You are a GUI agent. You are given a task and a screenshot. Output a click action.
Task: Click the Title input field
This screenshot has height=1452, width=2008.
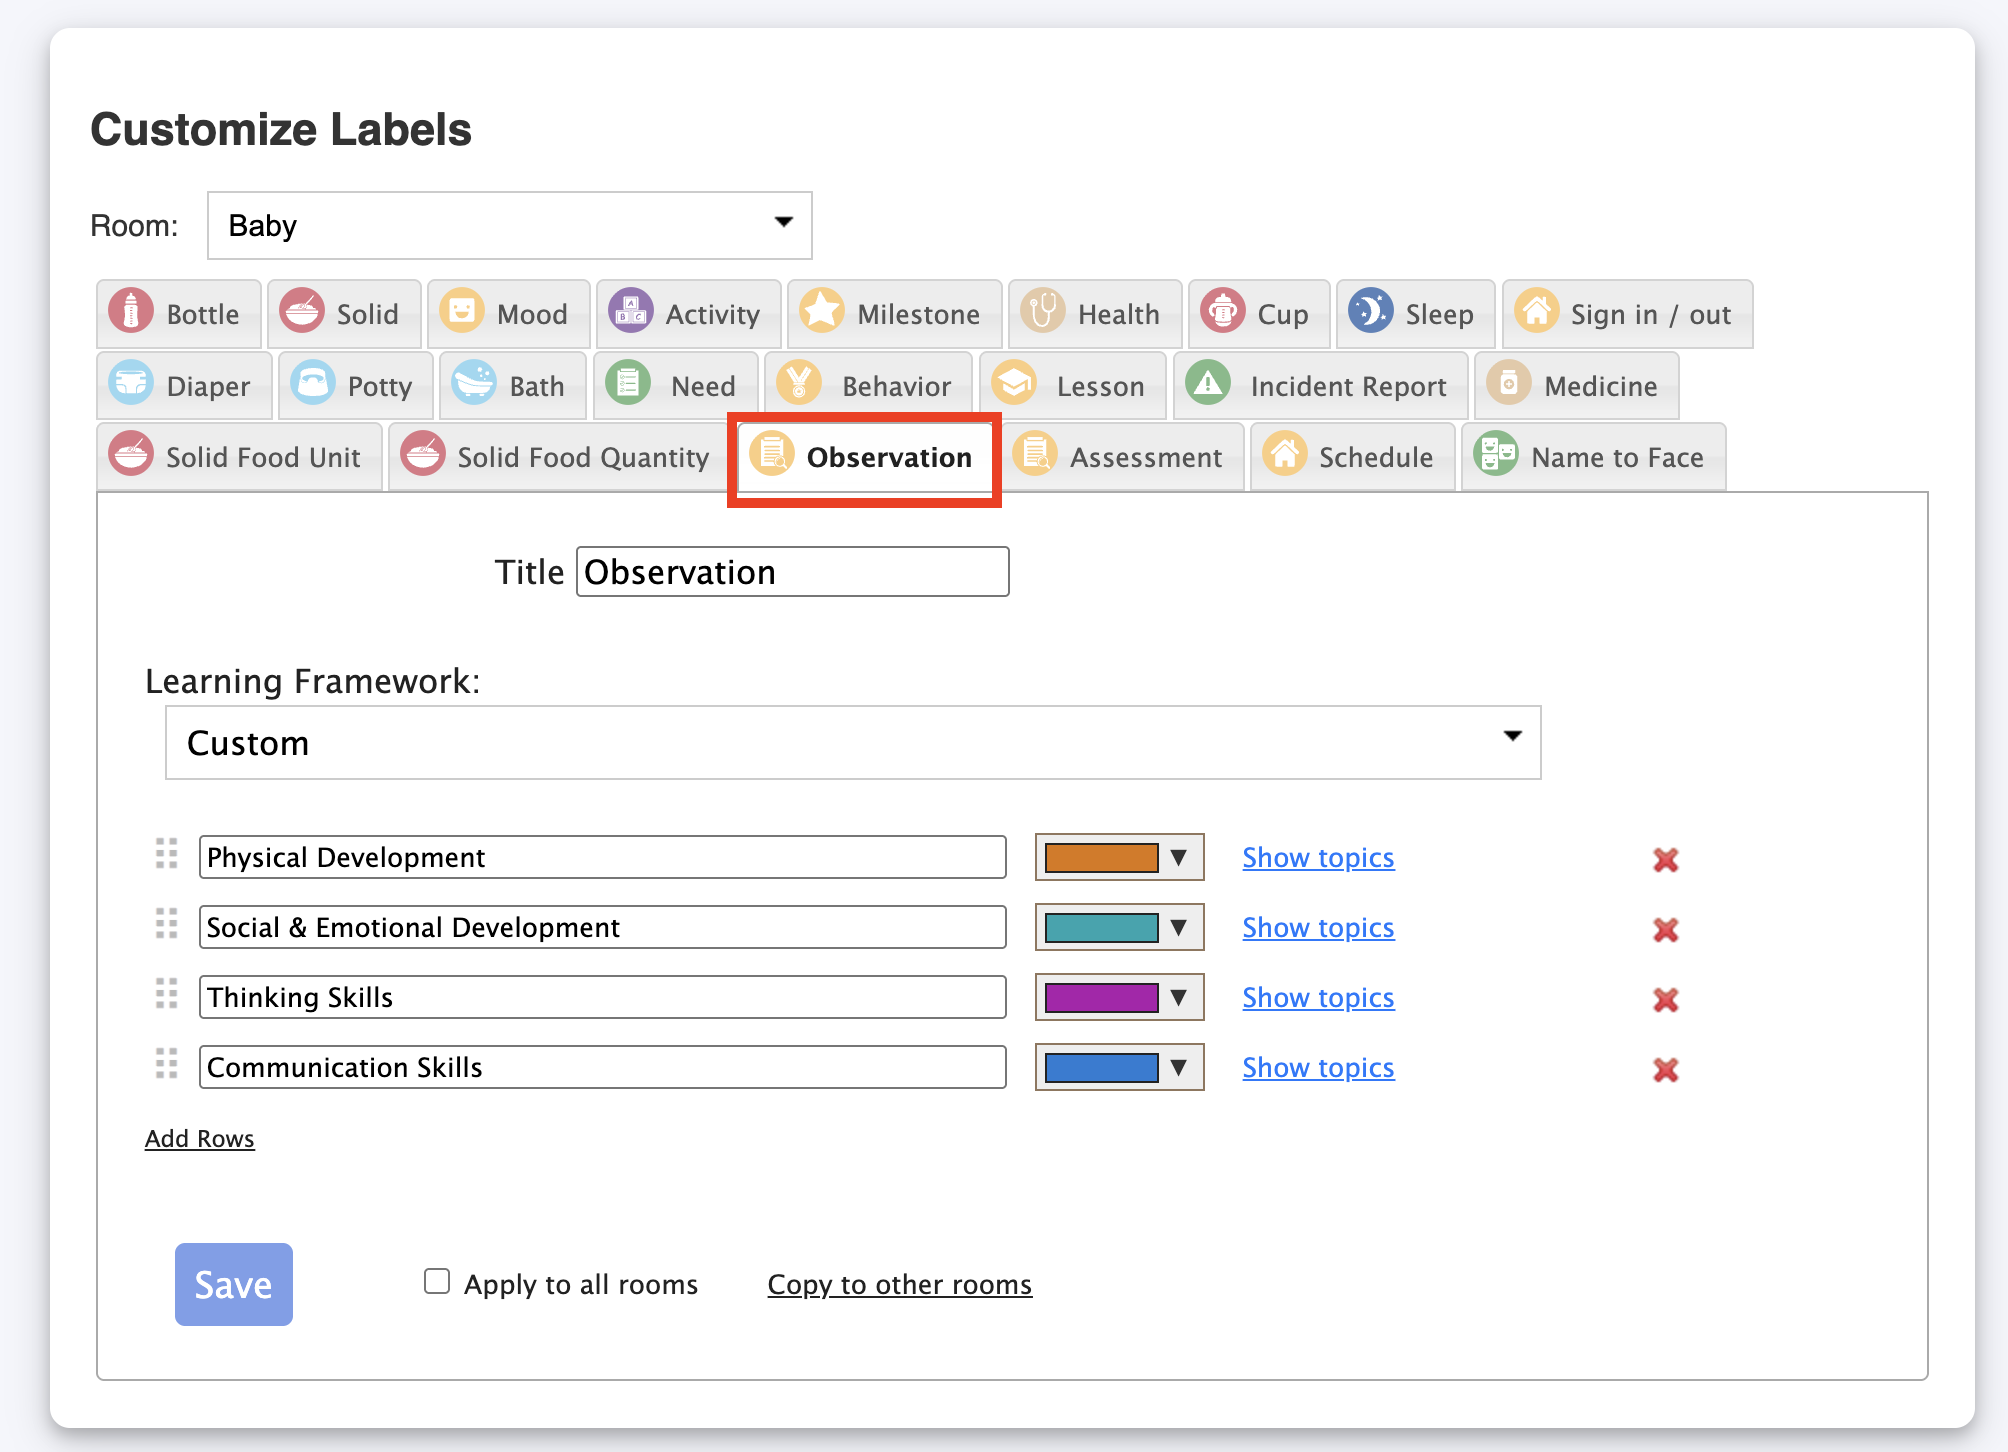coord(792,572)
